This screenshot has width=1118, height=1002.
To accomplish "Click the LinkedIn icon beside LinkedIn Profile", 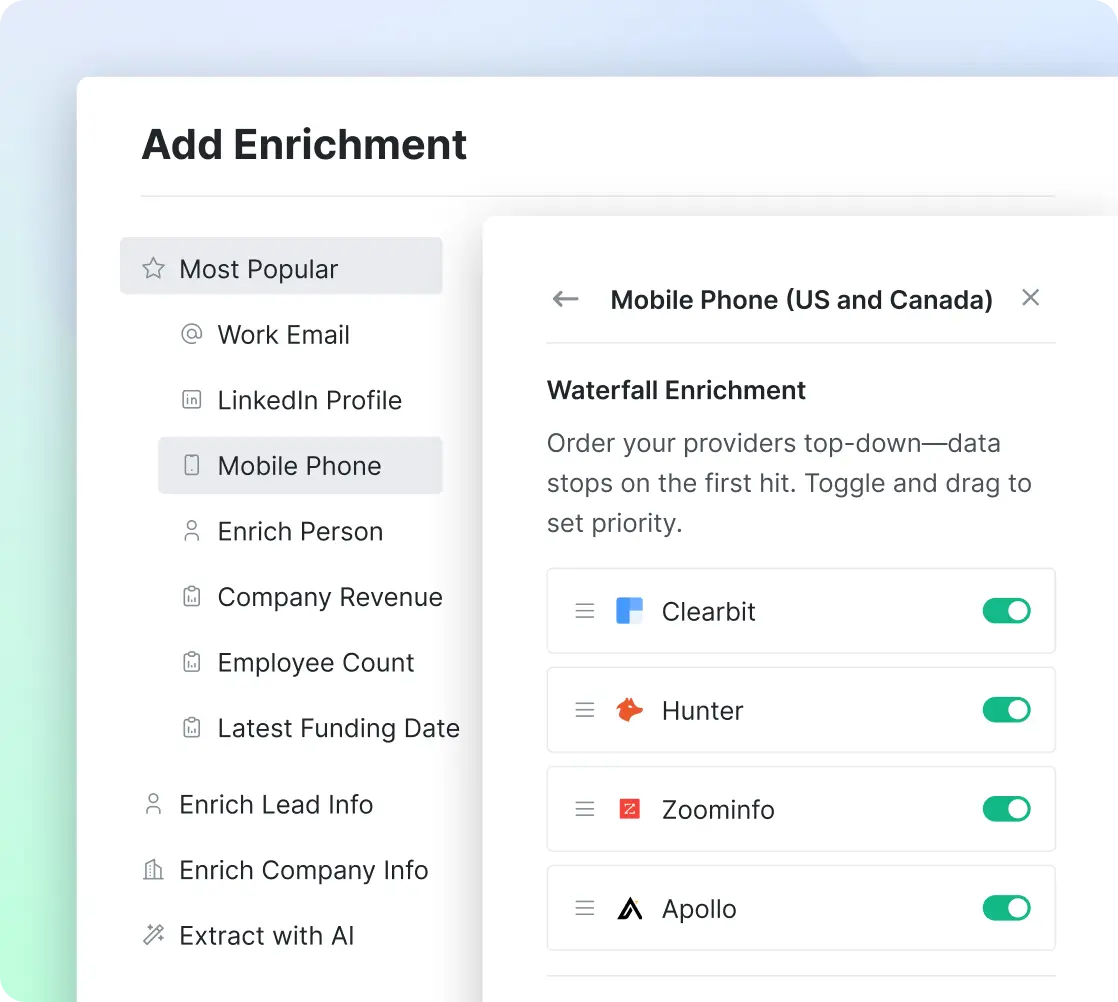I will (192, 399).
